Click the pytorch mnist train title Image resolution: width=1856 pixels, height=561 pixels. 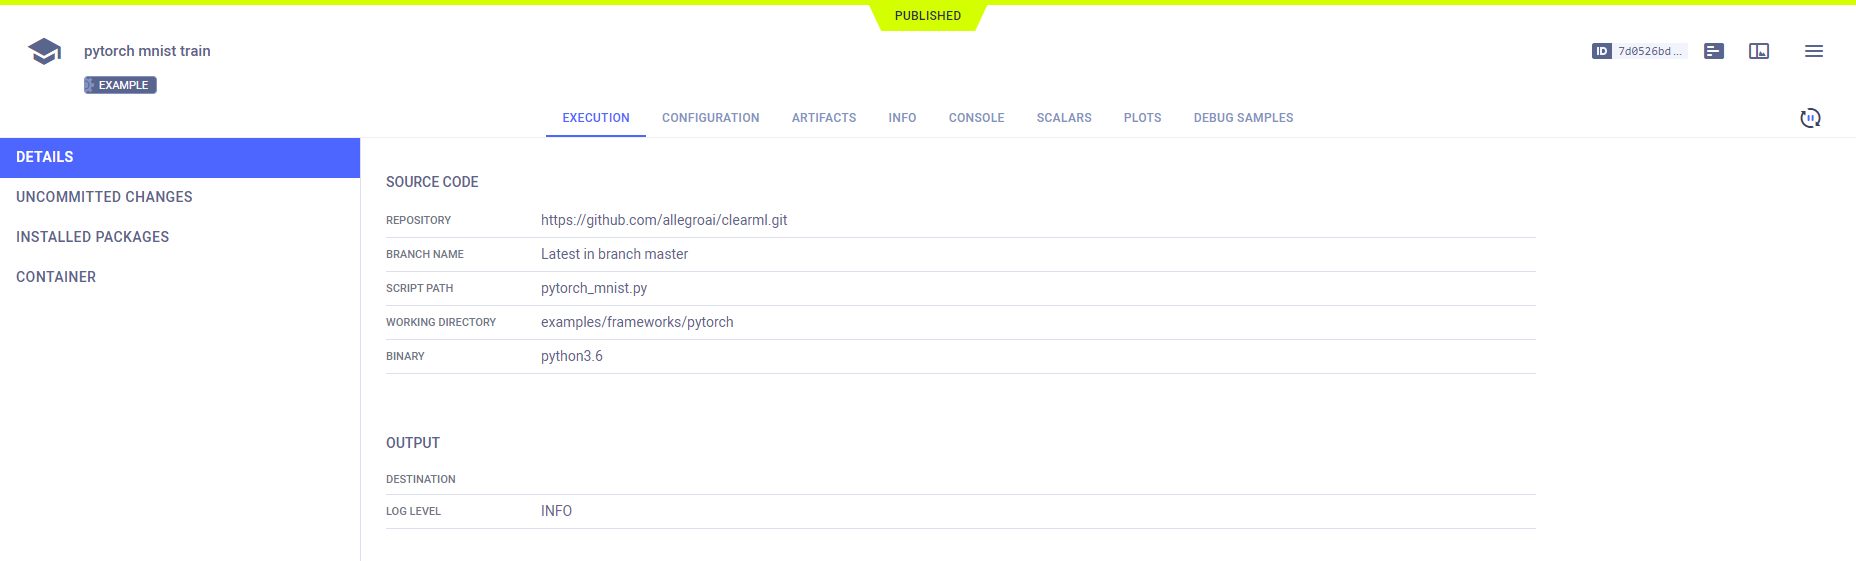pos(147,51)
